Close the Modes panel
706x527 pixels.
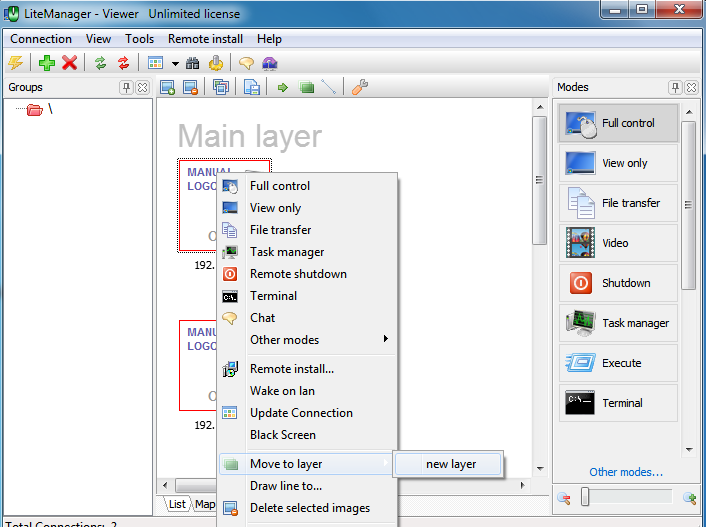click(691, 87)
